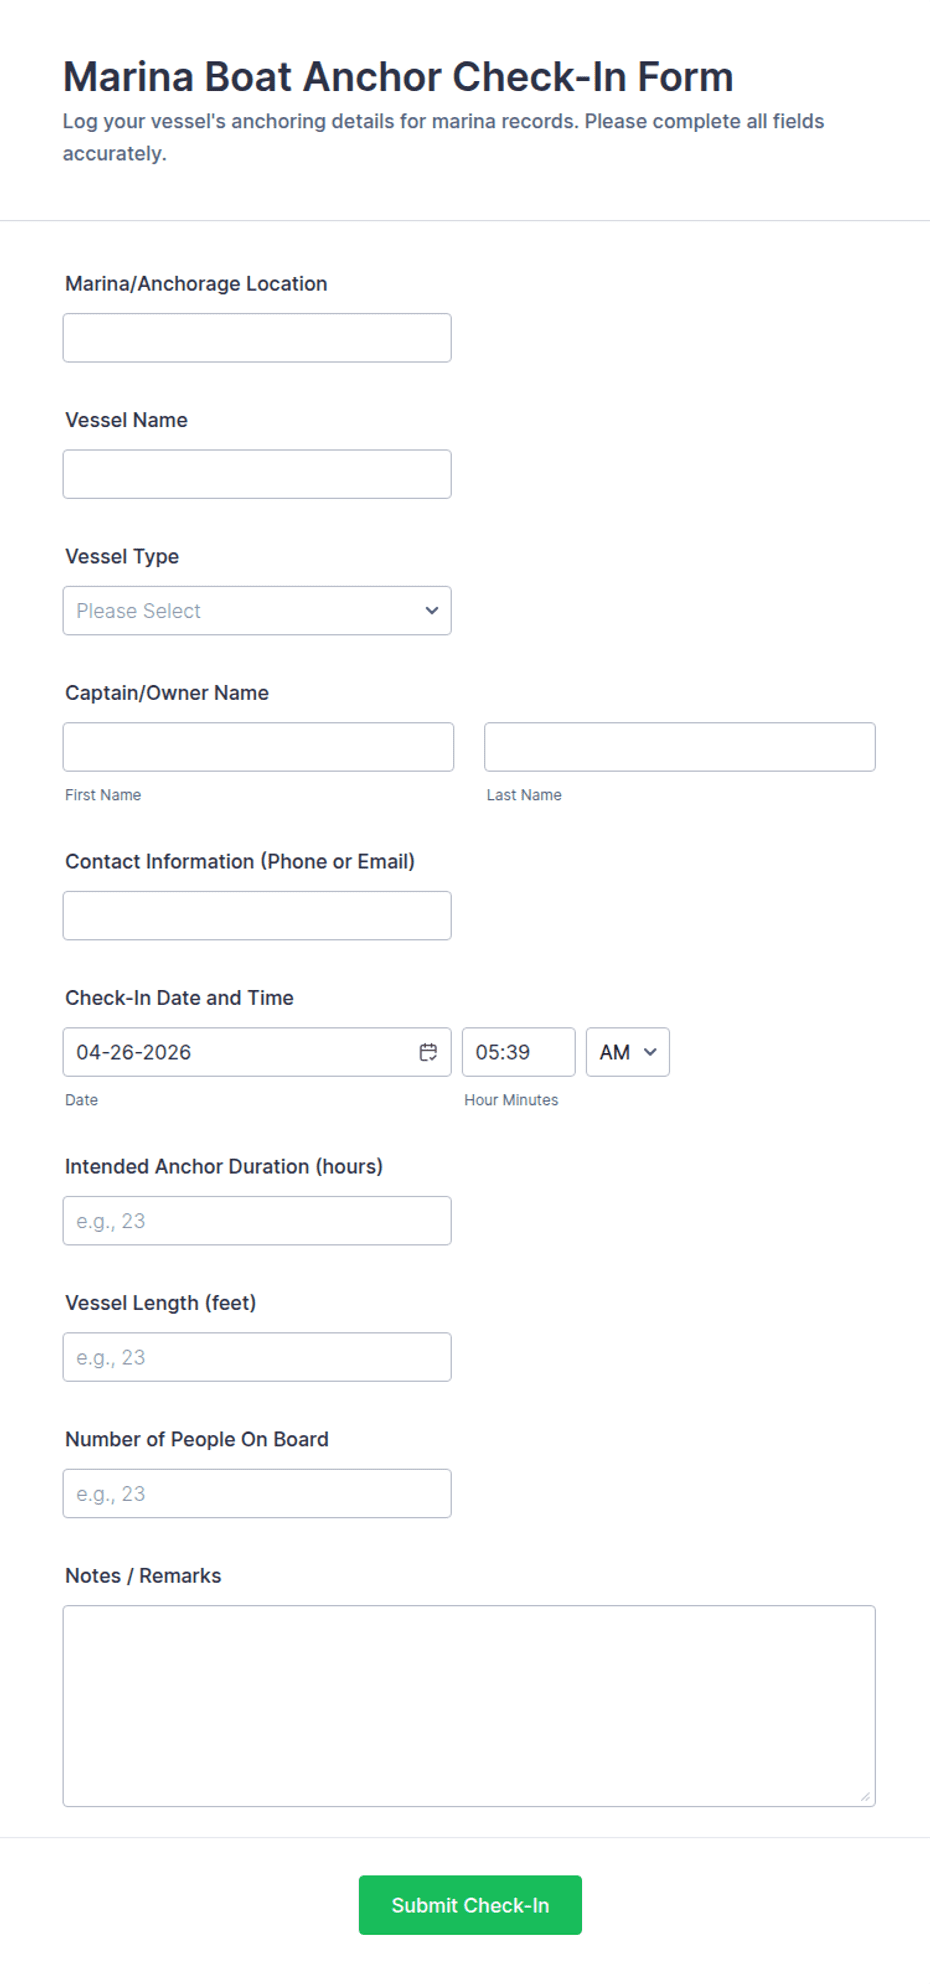
Task: Click the Submit Check-In button
Action: 470,1905
